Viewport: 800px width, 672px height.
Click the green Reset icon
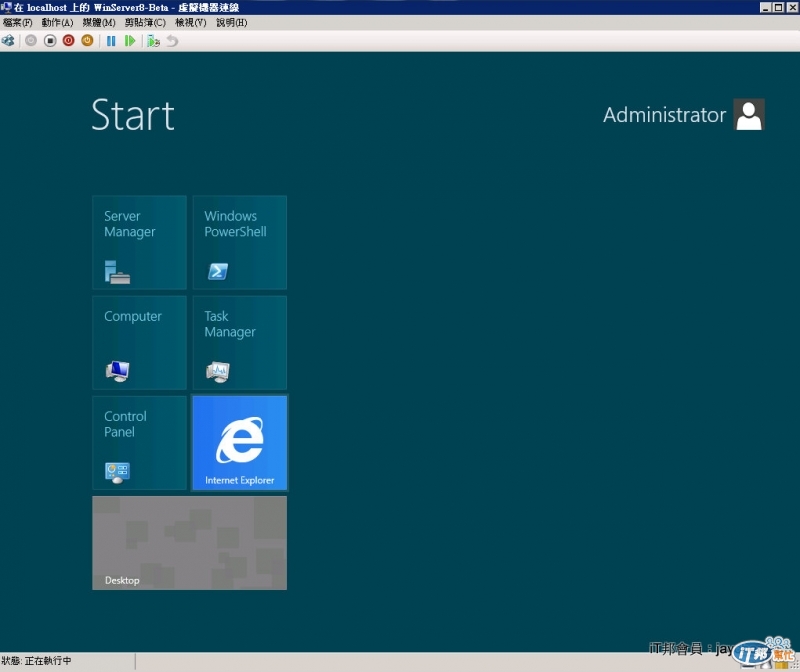[130, 41]
